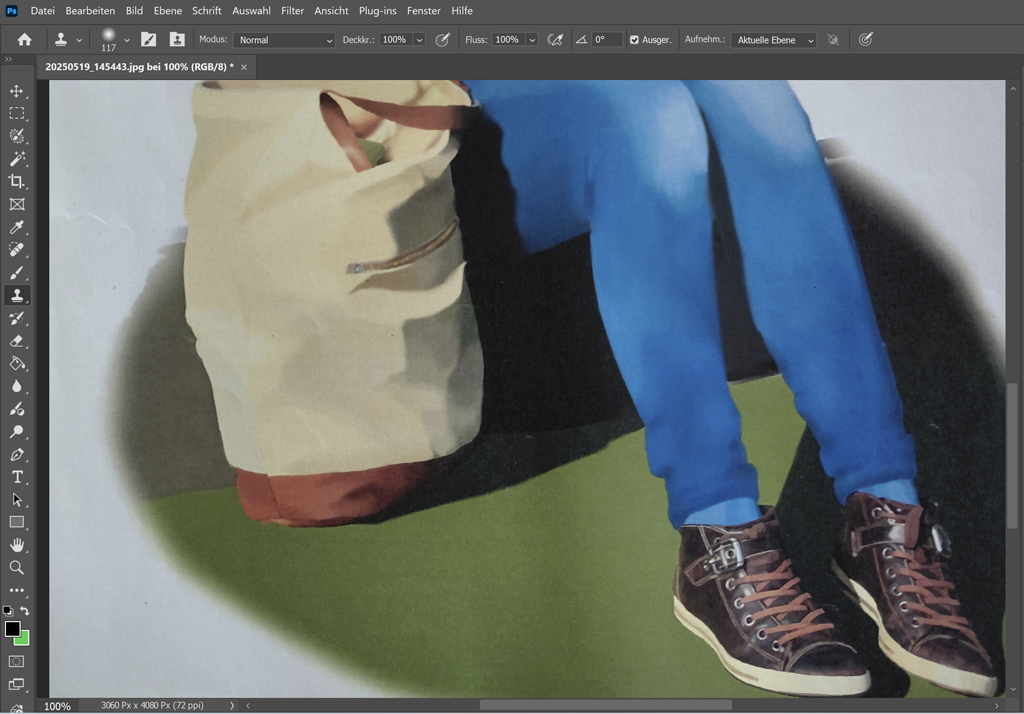1024x714 pixels.
Task: Open the brush preset picker arrow
Action: pos(126,40)
